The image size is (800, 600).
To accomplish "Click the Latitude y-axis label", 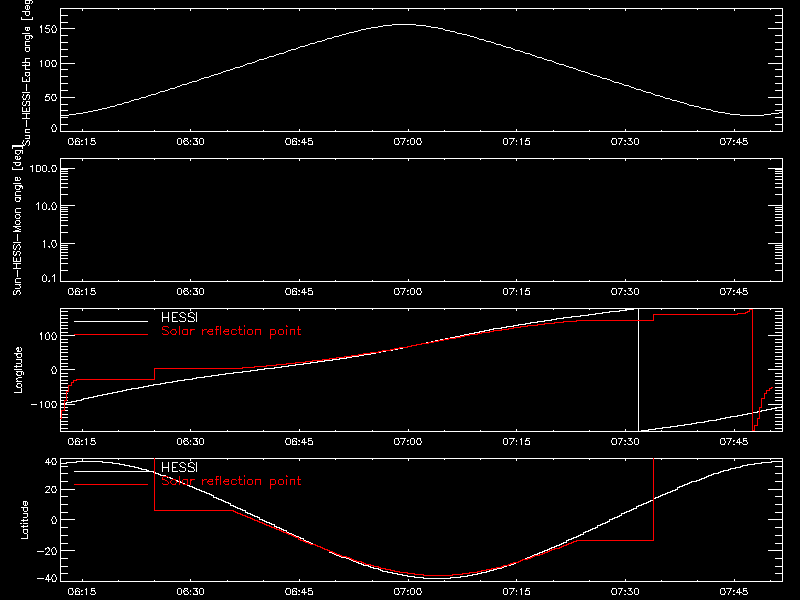I will click(24, 520).
